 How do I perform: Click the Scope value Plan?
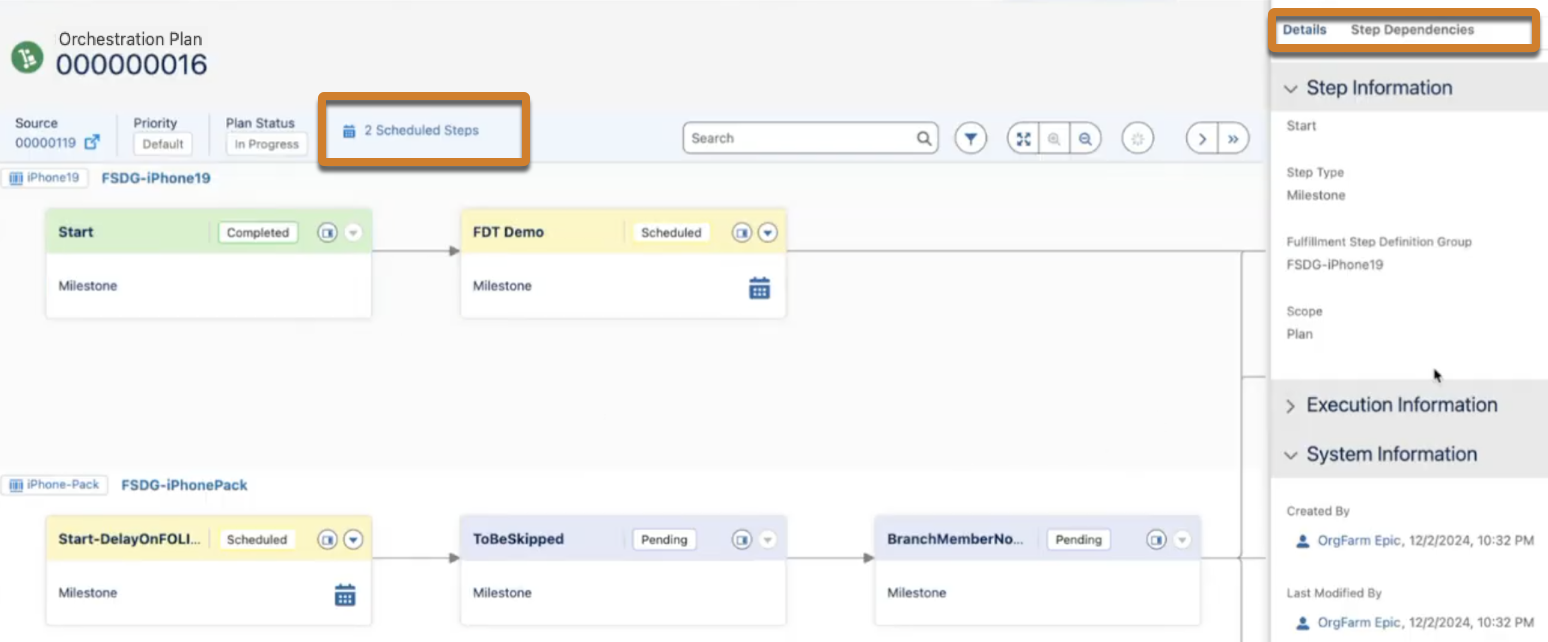pos(1299,334)
